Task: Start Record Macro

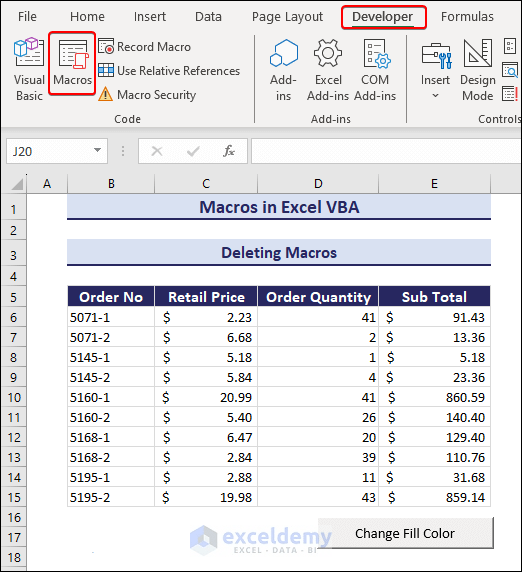Action: coord(144,47)
